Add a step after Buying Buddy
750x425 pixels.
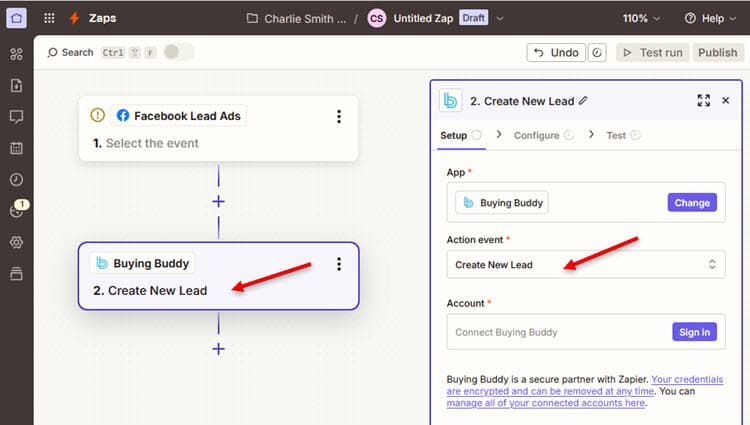[219, 349]
